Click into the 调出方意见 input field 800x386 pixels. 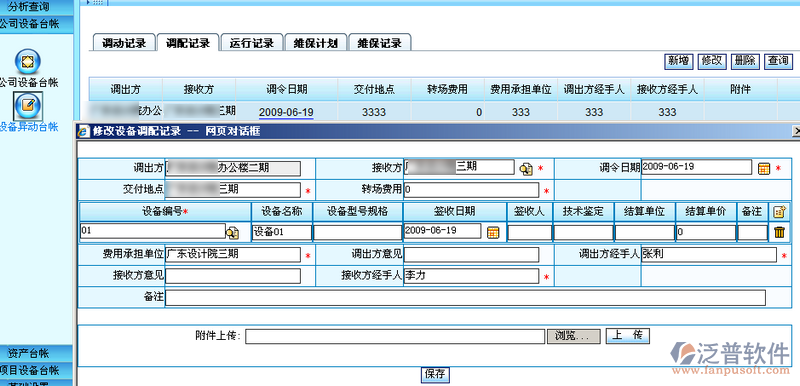coord(471,254)
